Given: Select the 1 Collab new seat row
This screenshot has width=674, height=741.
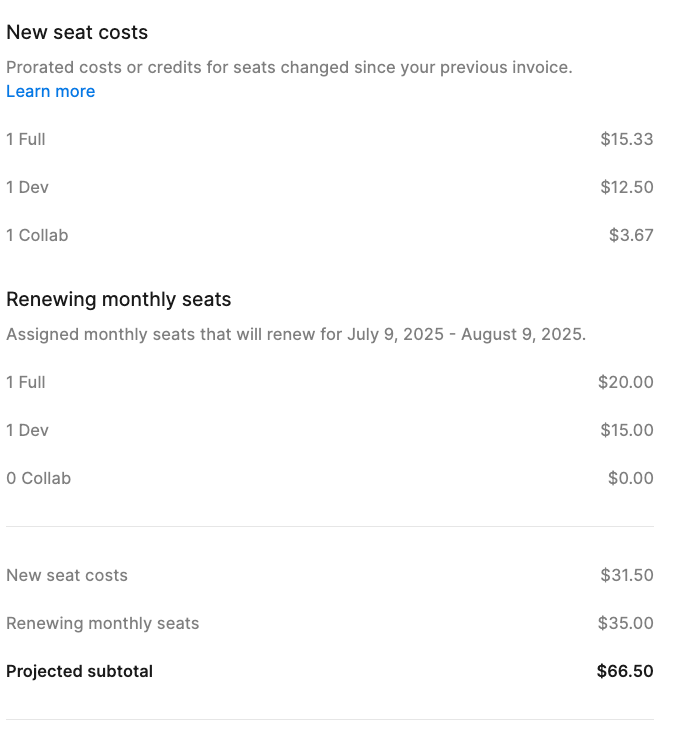Looking at the screenshot, I should (x=330, y=235).
